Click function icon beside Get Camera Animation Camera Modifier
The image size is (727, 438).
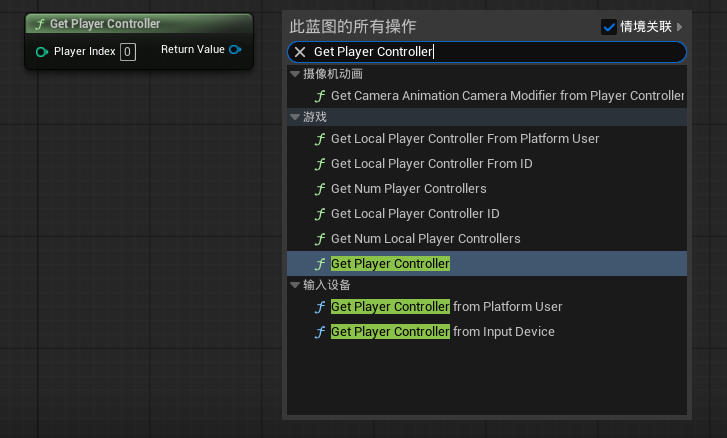(x=320, y=96)
